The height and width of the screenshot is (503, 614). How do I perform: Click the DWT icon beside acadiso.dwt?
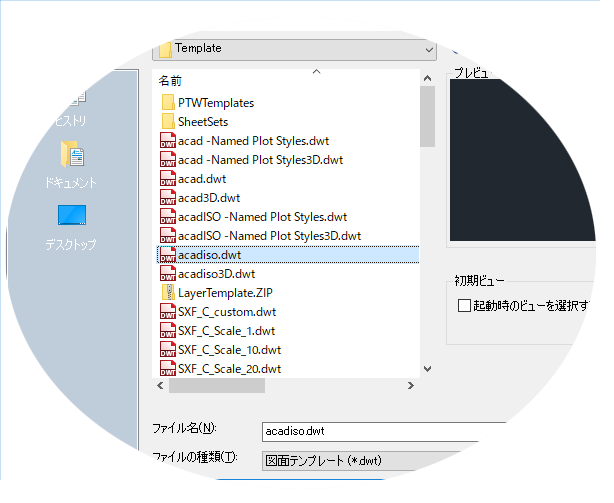(168, 255)
